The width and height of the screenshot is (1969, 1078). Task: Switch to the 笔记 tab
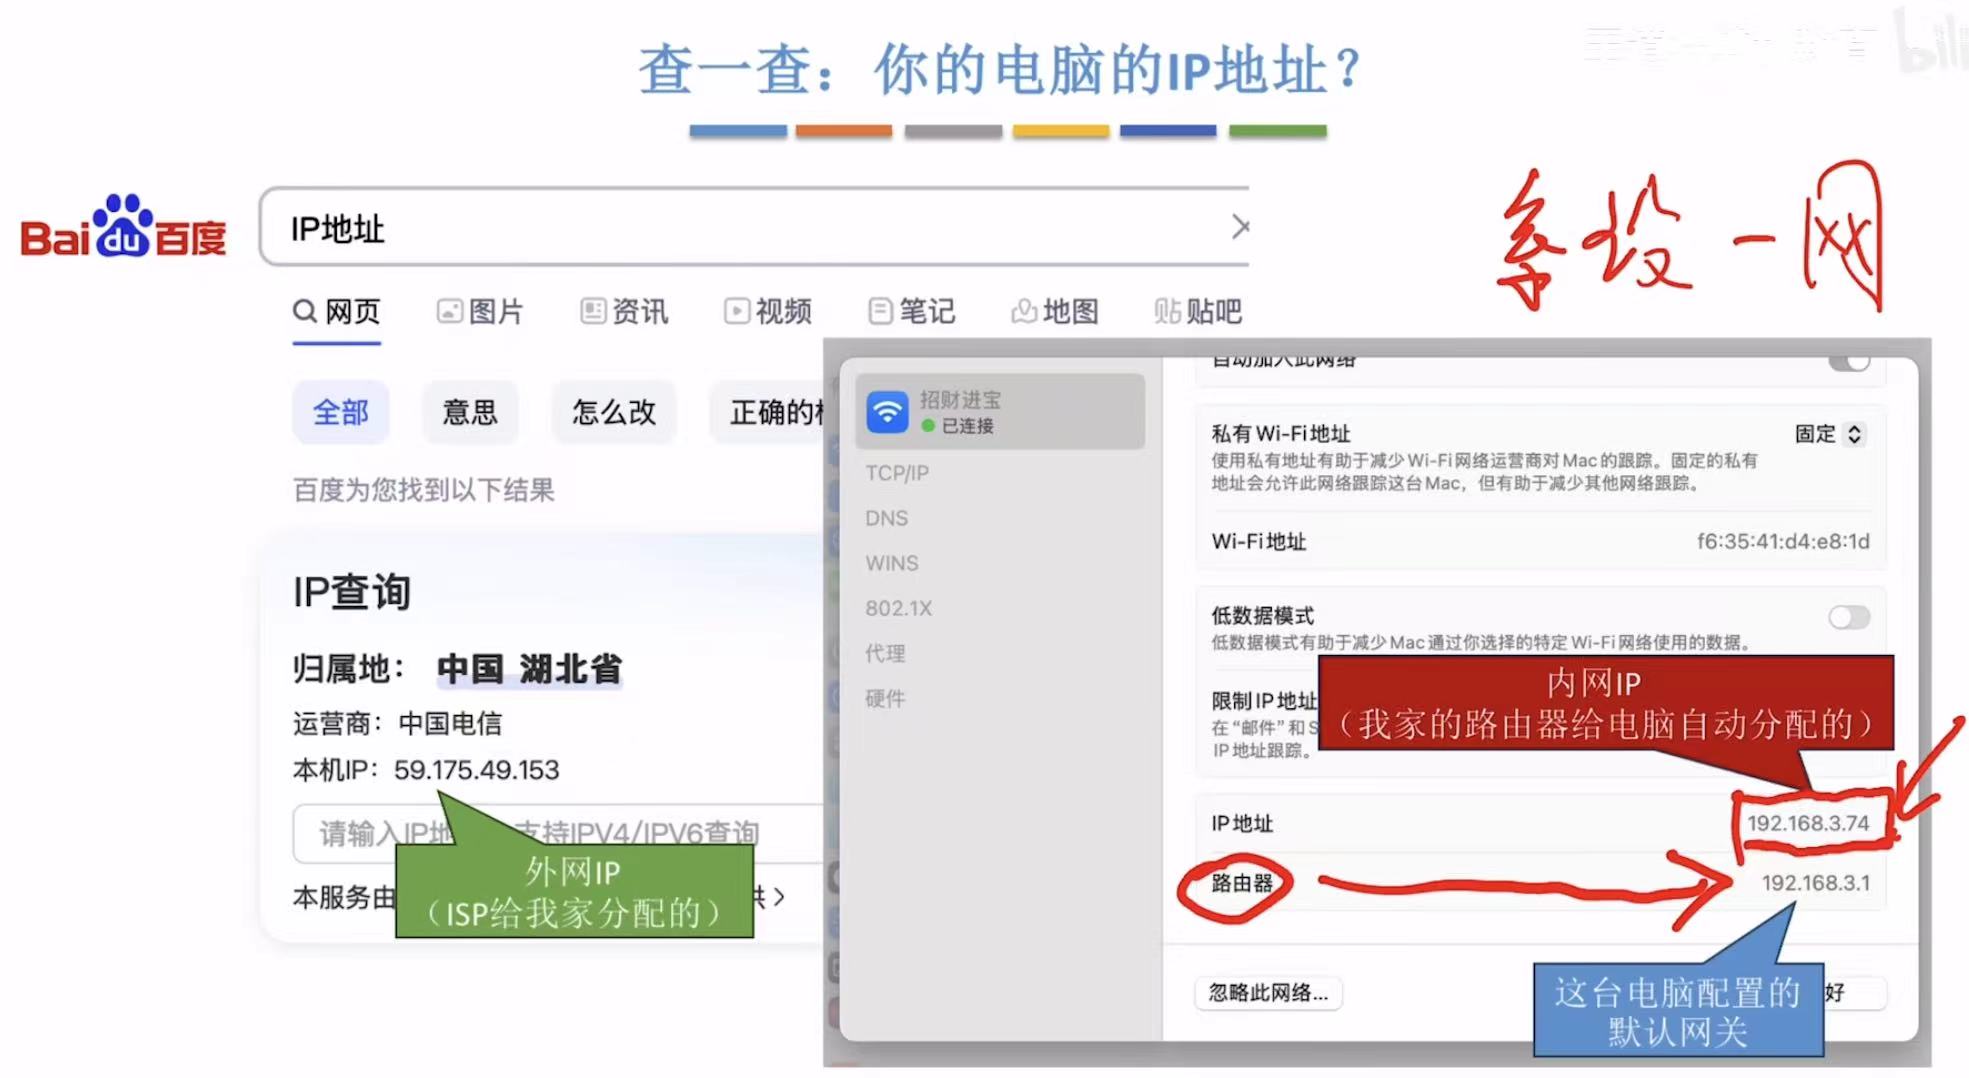click(x=911, y=311)
